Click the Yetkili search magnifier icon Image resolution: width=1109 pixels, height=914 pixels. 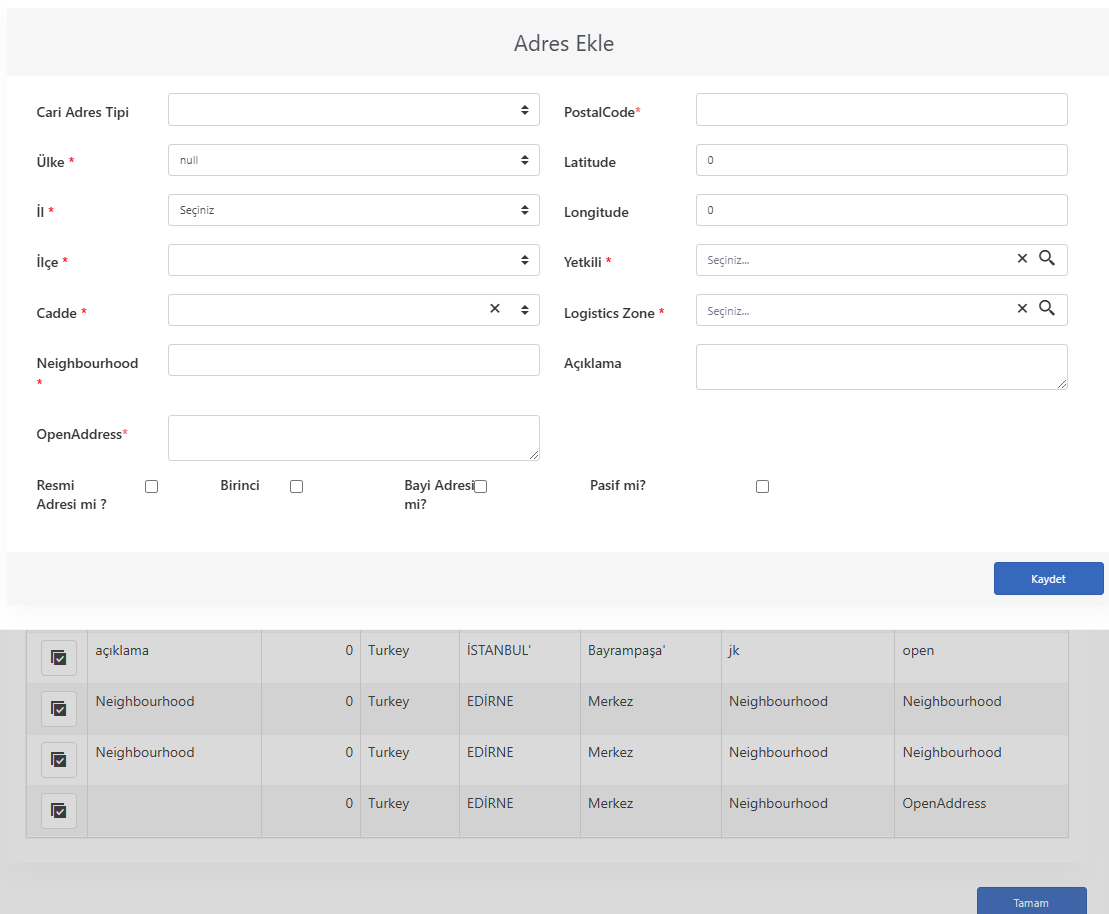[1047, 258]
